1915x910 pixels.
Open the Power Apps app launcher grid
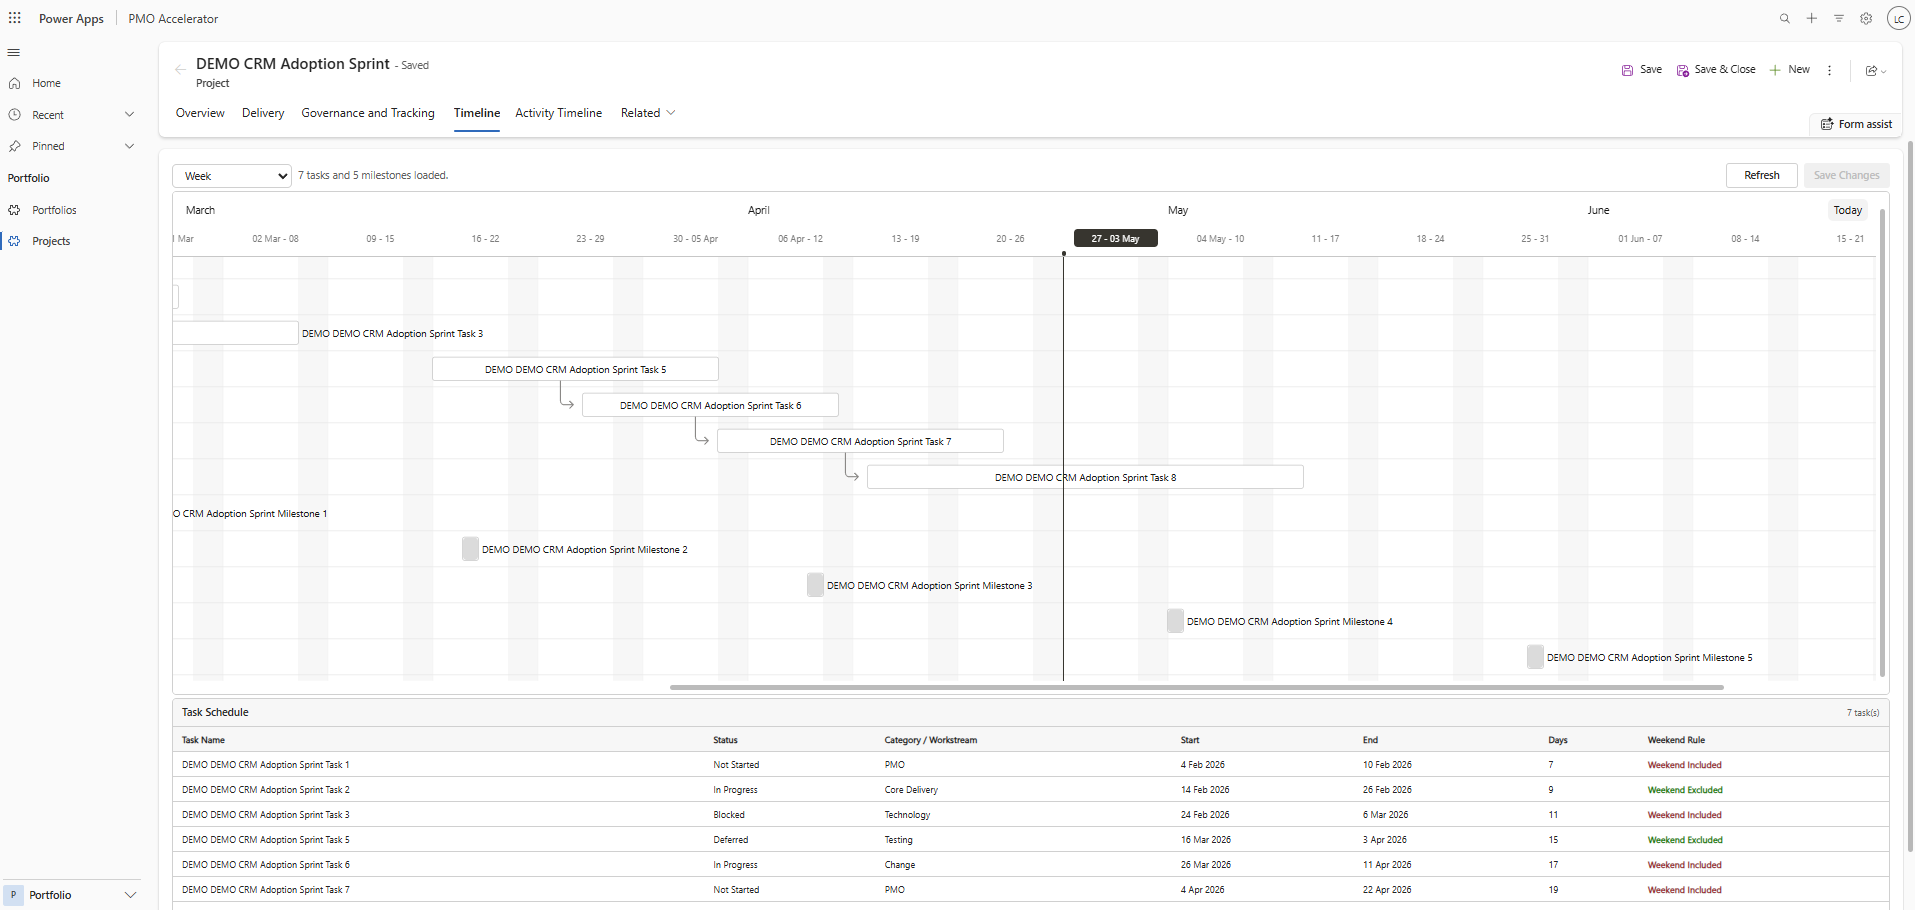[15, 18]
